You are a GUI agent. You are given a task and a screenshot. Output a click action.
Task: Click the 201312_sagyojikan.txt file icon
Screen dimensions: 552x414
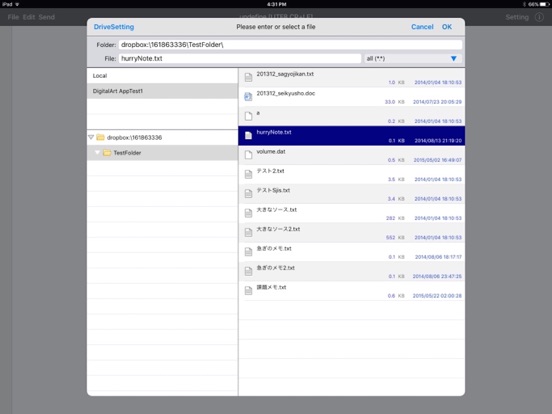tap(248, 77)
